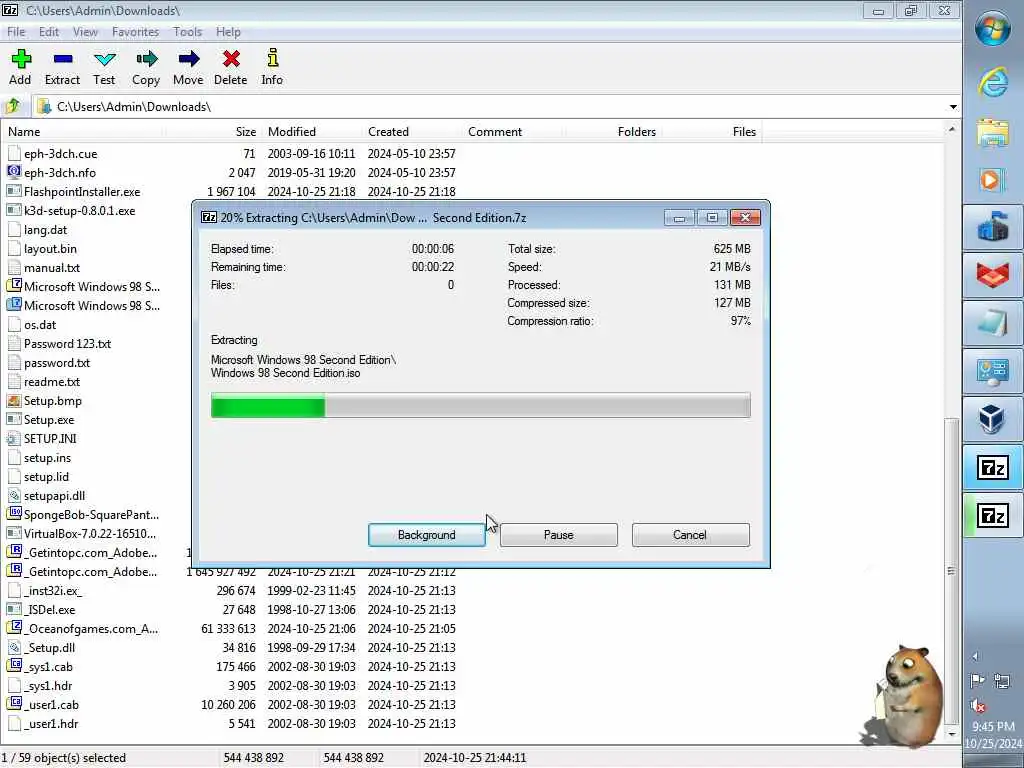Select the manual.txt file
This screenshot has height=768, width=1024.
[52, 267]
